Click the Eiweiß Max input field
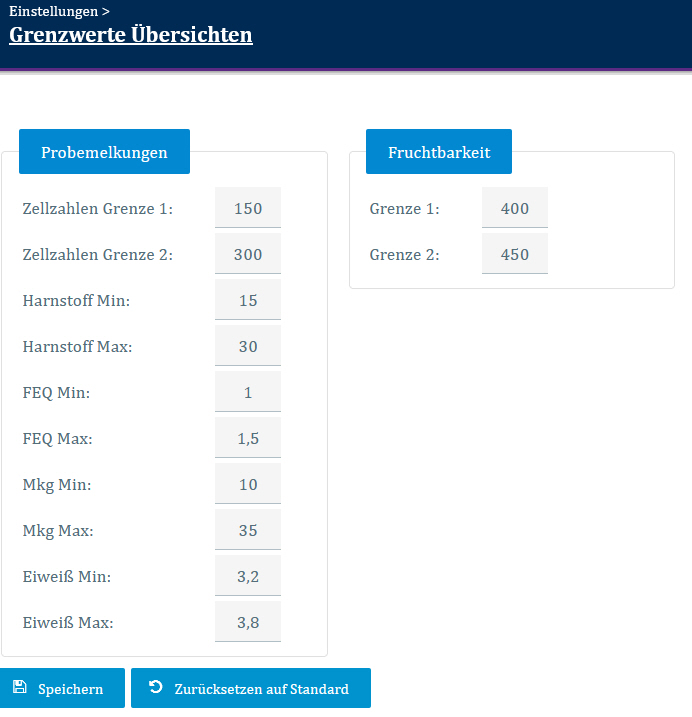Image resolution: width=692 pixels, height=717 pixels. (x=247, y=622)
